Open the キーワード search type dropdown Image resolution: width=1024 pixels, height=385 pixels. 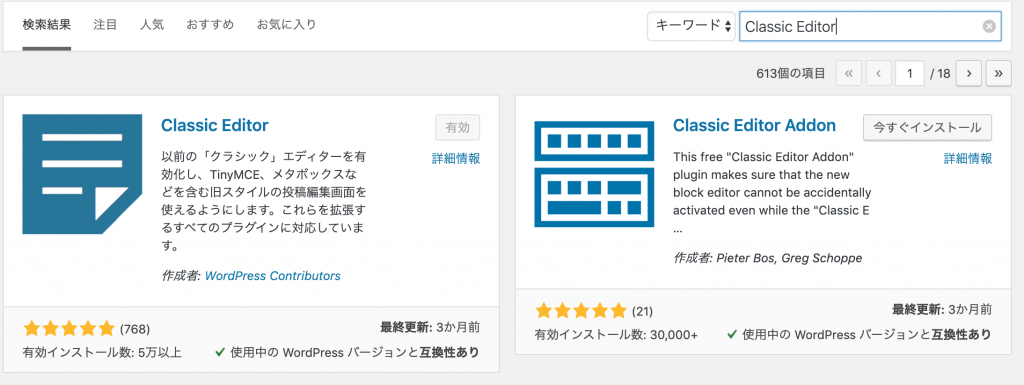click(692, 26)
